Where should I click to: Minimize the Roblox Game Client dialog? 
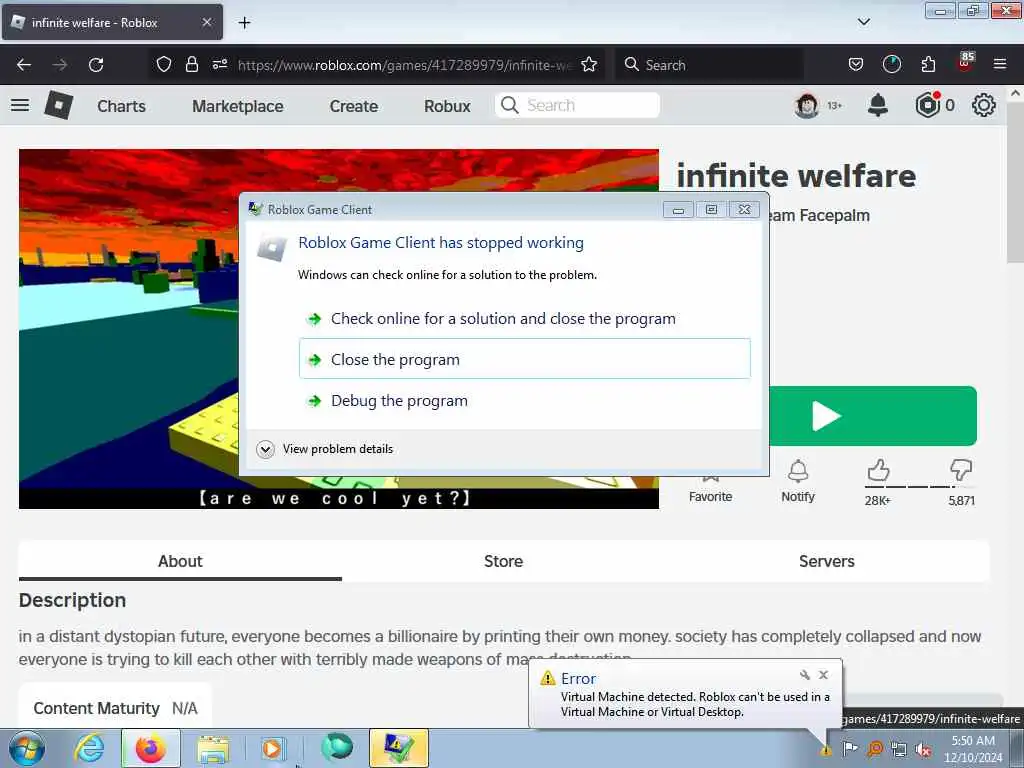[x=679, y=210]
